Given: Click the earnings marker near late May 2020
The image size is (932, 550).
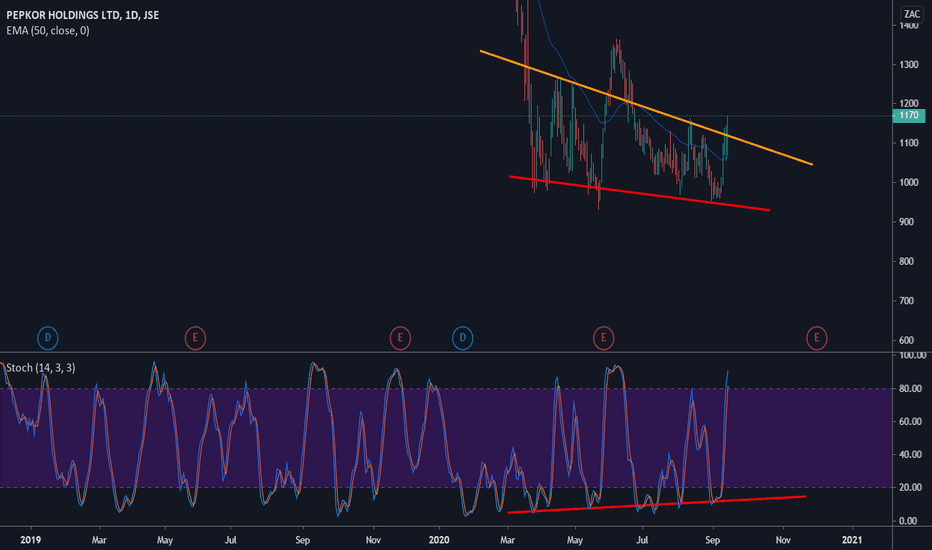Looking at the screenshot, I should click(x=603, y=338).
